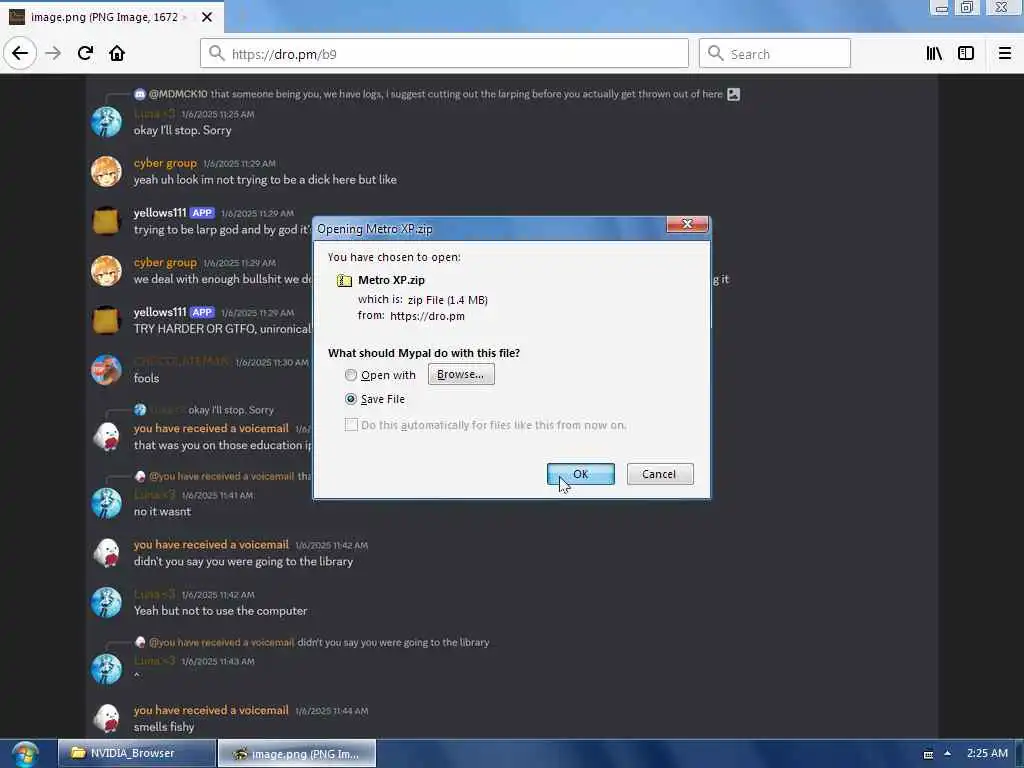Open the Library bookshelf icon

click(935, 54)
